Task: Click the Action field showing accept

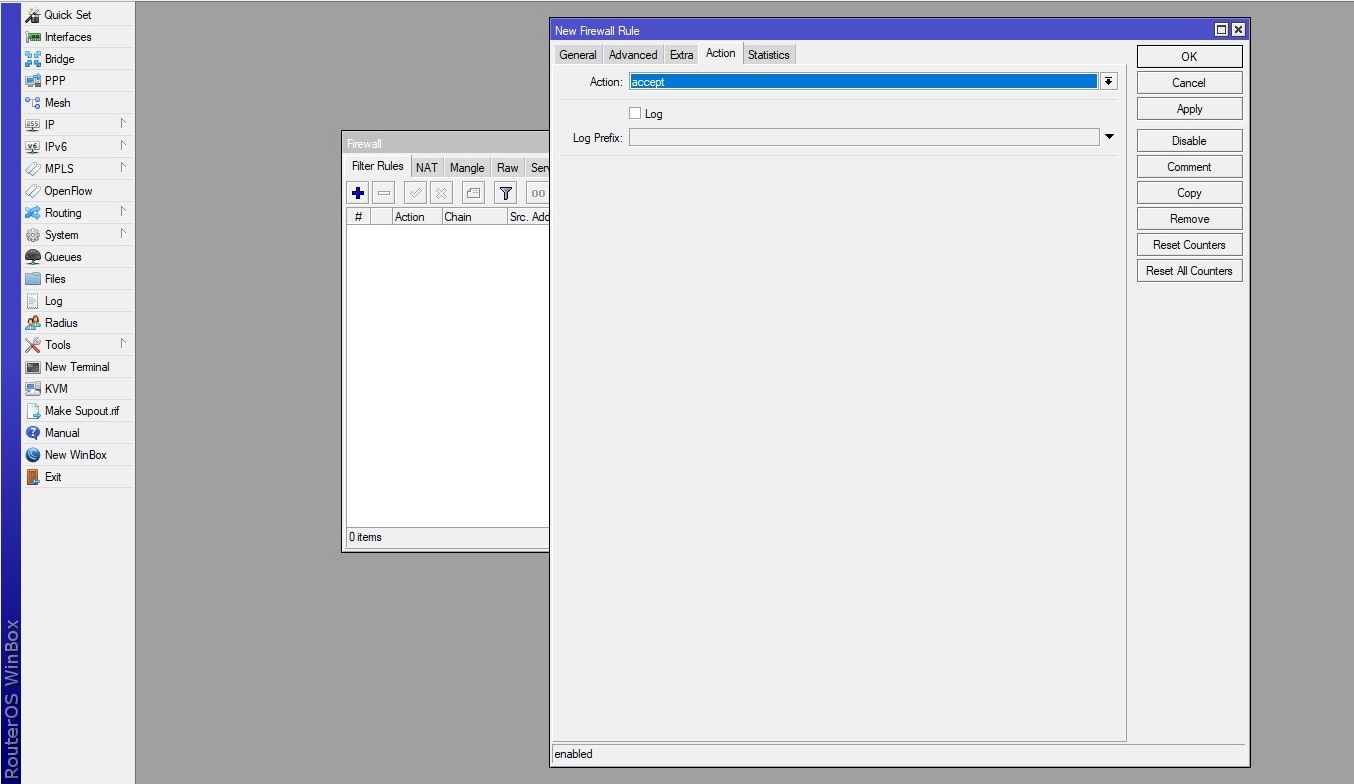Action: coord(863,82)
